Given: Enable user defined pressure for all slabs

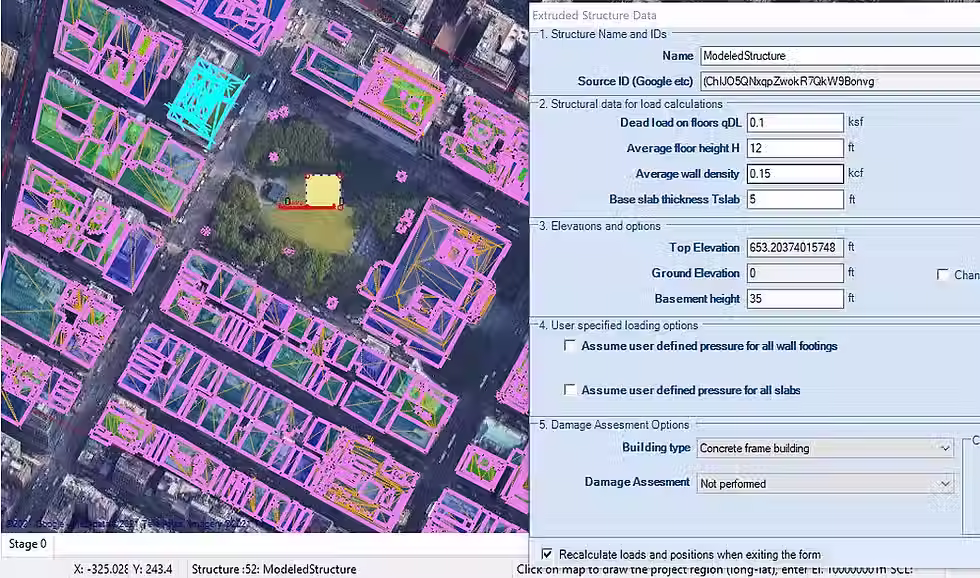Looking at the screenshot, I should 570,390.
